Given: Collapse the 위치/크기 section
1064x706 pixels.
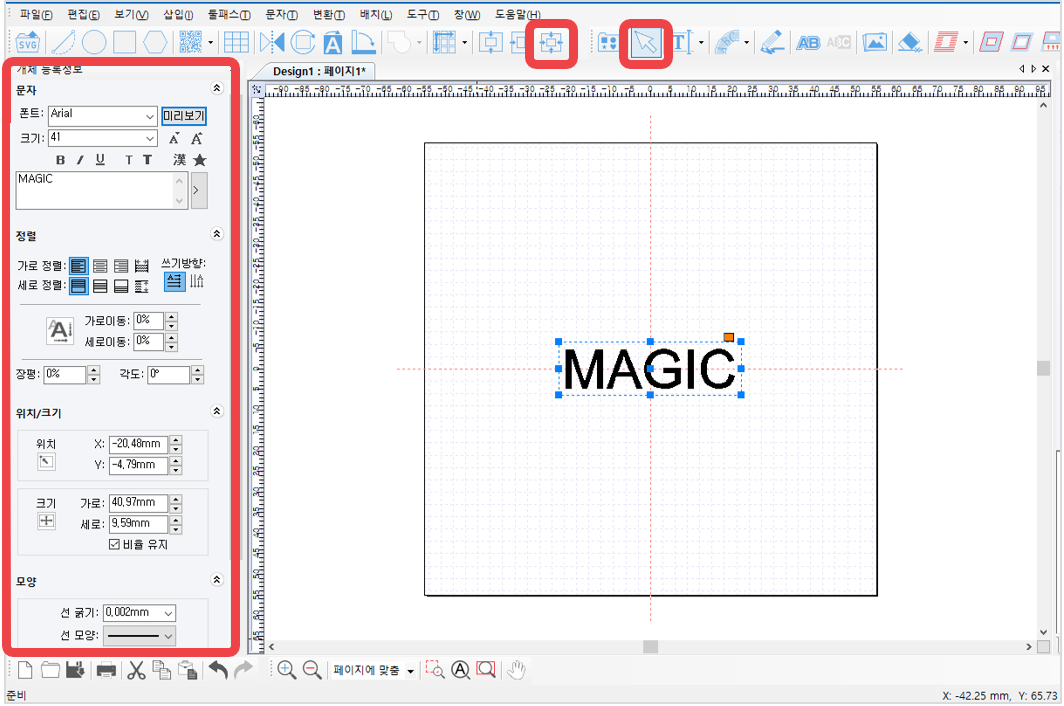Looking at the screenshot, I should pos(216,411).
